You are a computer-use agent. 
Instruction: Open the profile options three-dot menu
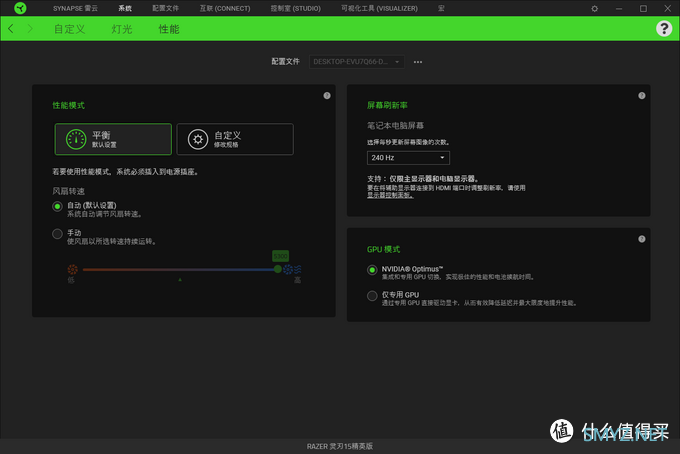pos(418,62)
